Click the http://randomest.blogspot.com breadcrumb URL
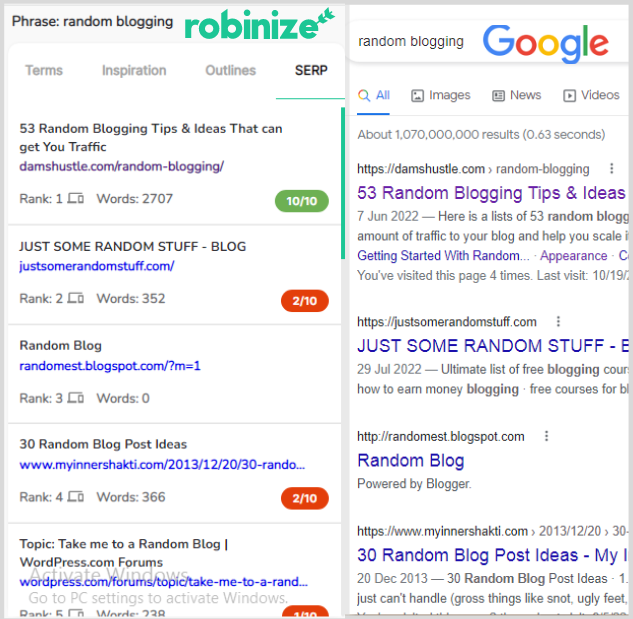Viewport: 633px width, 619px height. coord(441,436)
